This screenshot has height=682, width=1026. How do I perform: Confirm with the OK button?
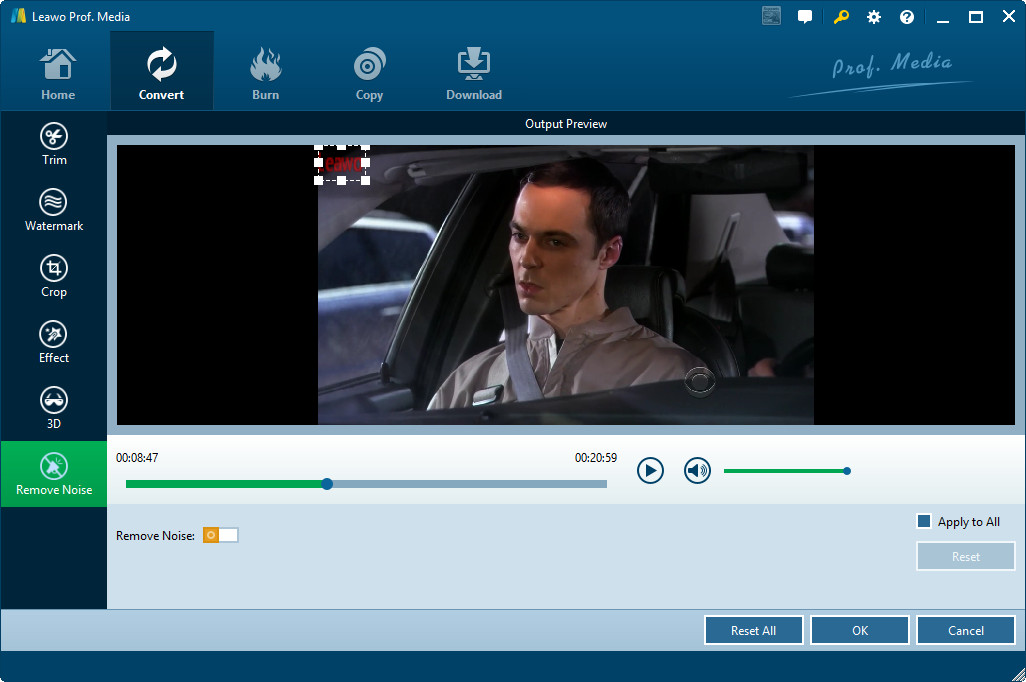pos(860,630)
